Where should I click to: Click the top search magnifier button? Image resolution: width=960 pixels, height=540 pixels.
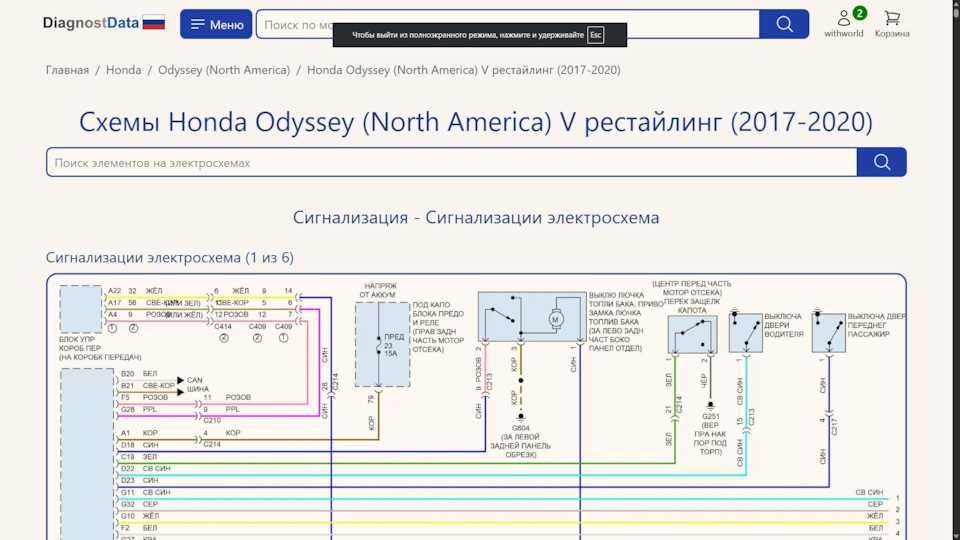[x=784, y=24]
